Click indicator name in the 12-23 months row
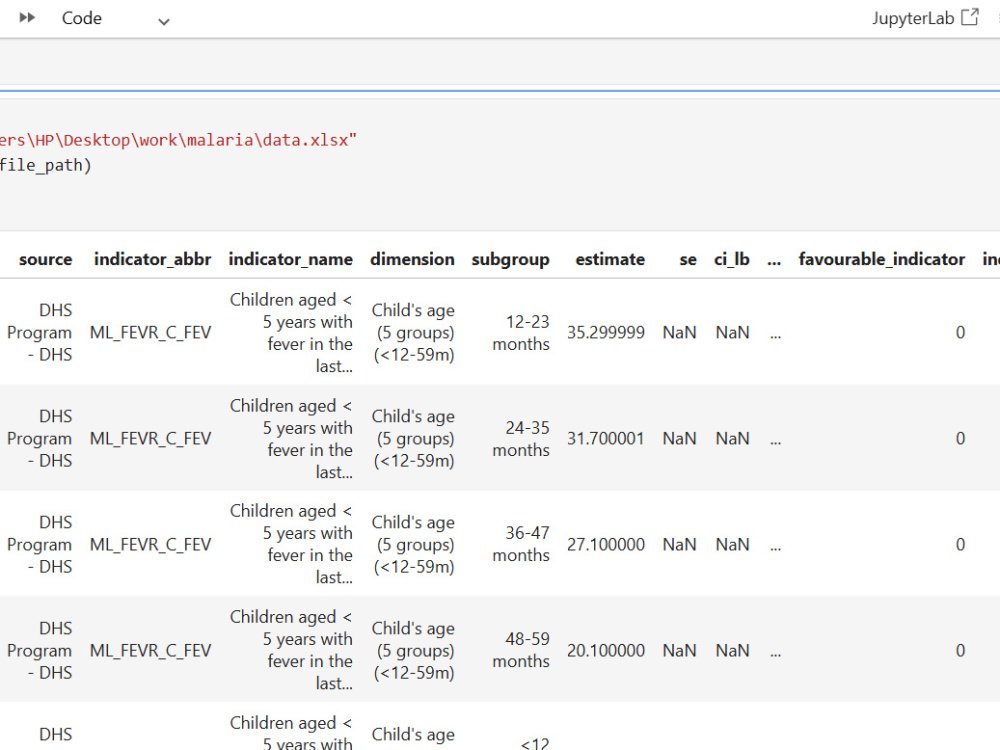The width and height of the screenshot is (1000, 750). point(291,333)
